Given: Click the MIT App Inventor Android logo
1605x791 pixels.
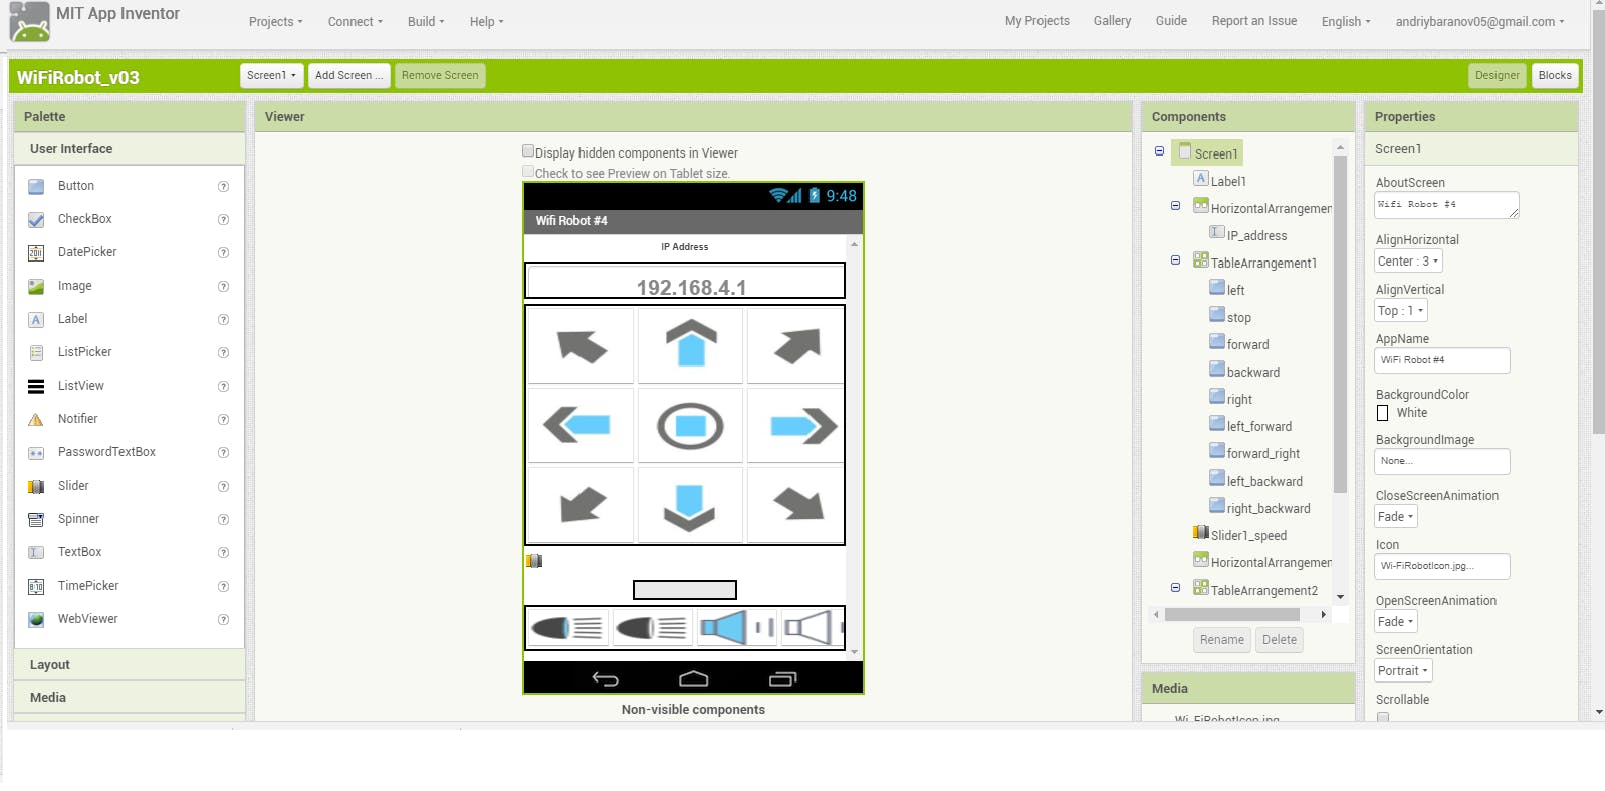Looking at the screenshot, I should click(x=29, y=21).
